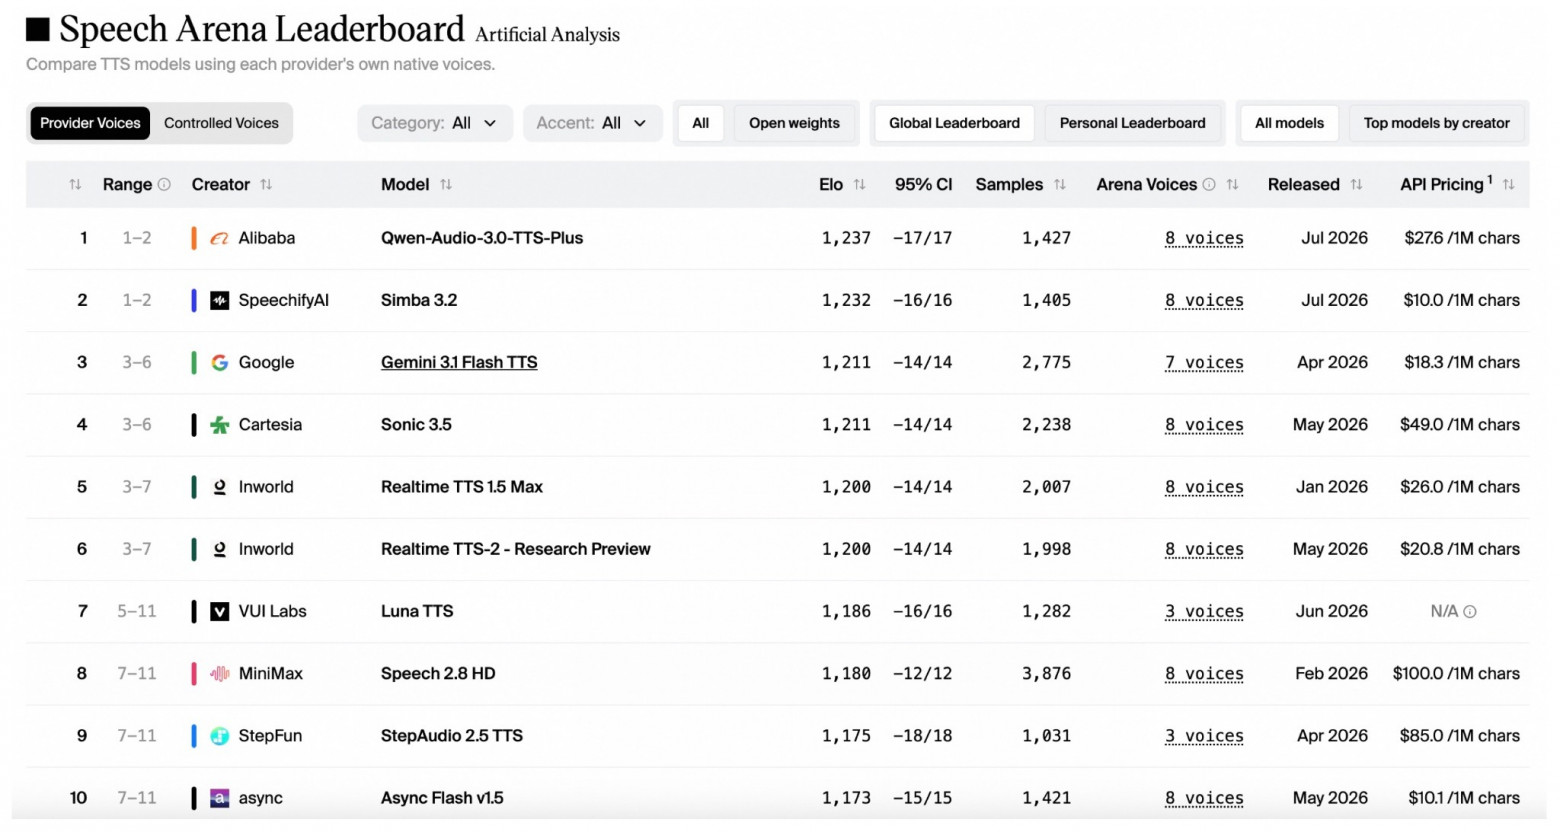Viewport: 1560px width, 832px height.
Task: Click the 1,237 Elo score
Action: pos(846,238)
